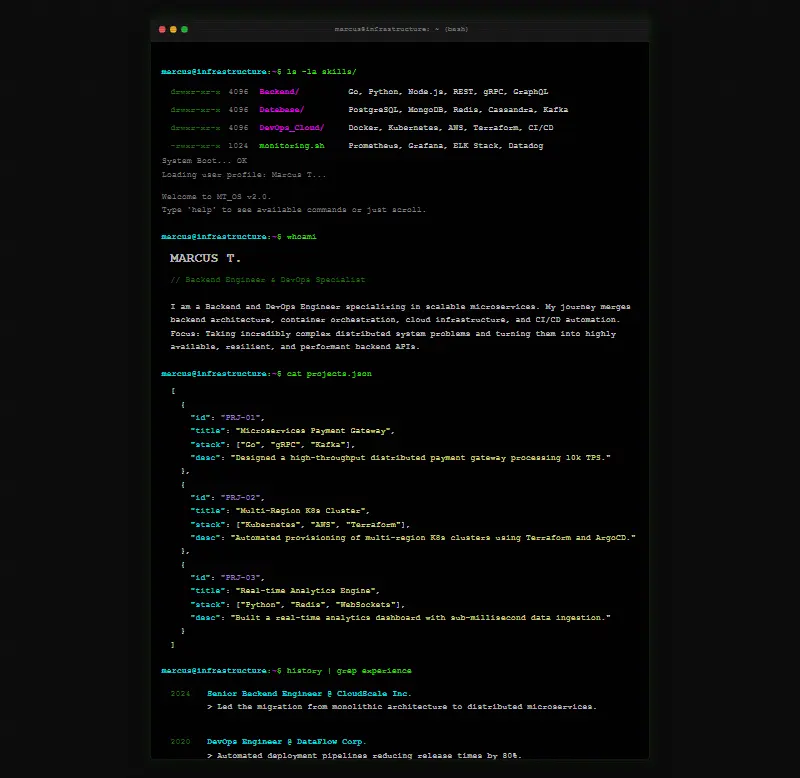Select the 'whoami' command
Viewport: 800px width, 778px height.
tap(301, 237)
